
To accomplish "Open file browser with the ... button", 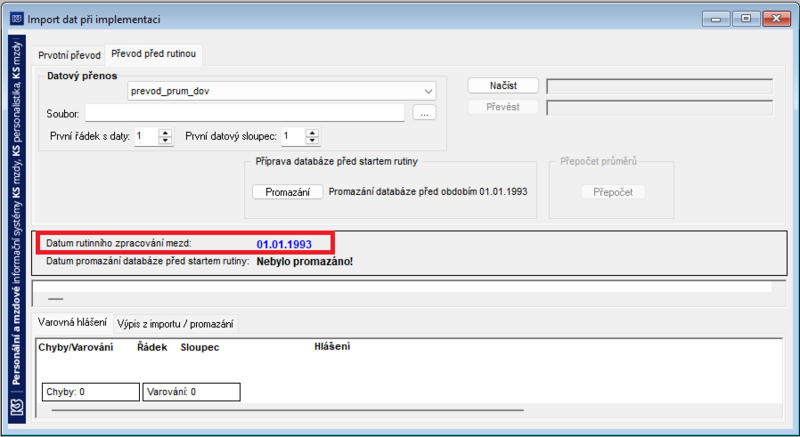I will [x=424, y=113].
